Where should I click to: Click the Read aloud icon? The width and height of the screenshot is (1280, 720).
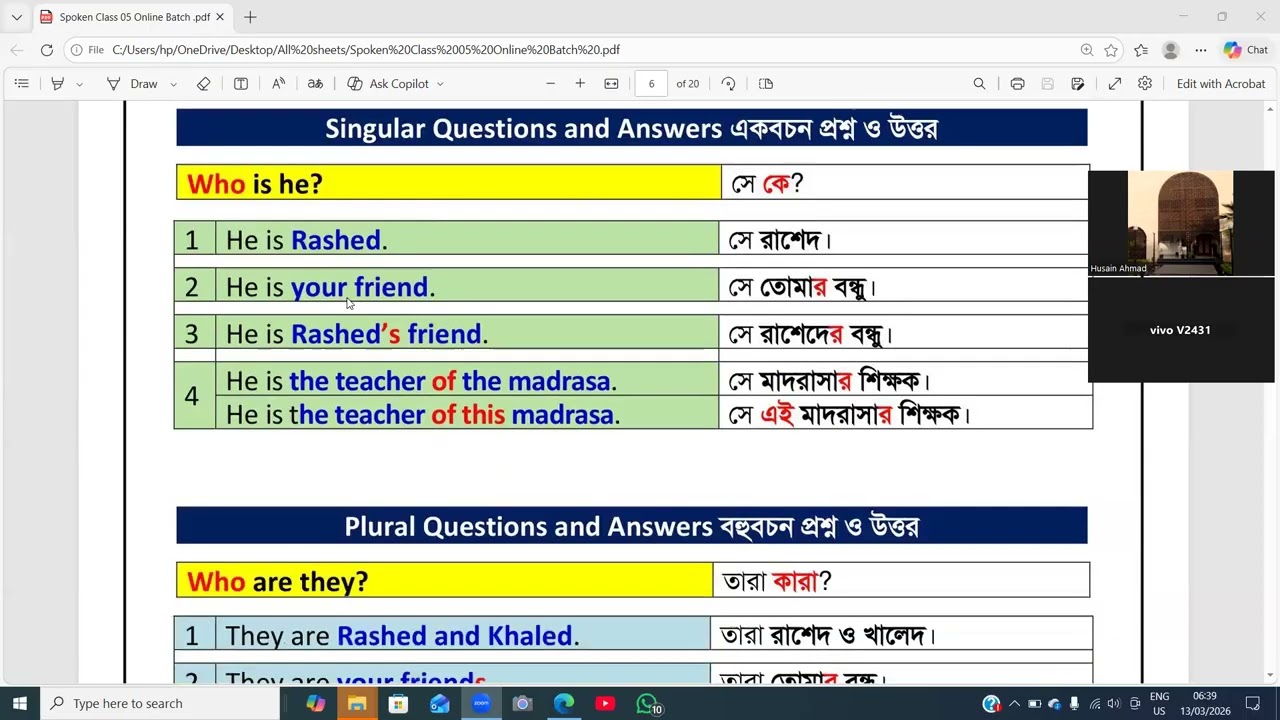278,84
